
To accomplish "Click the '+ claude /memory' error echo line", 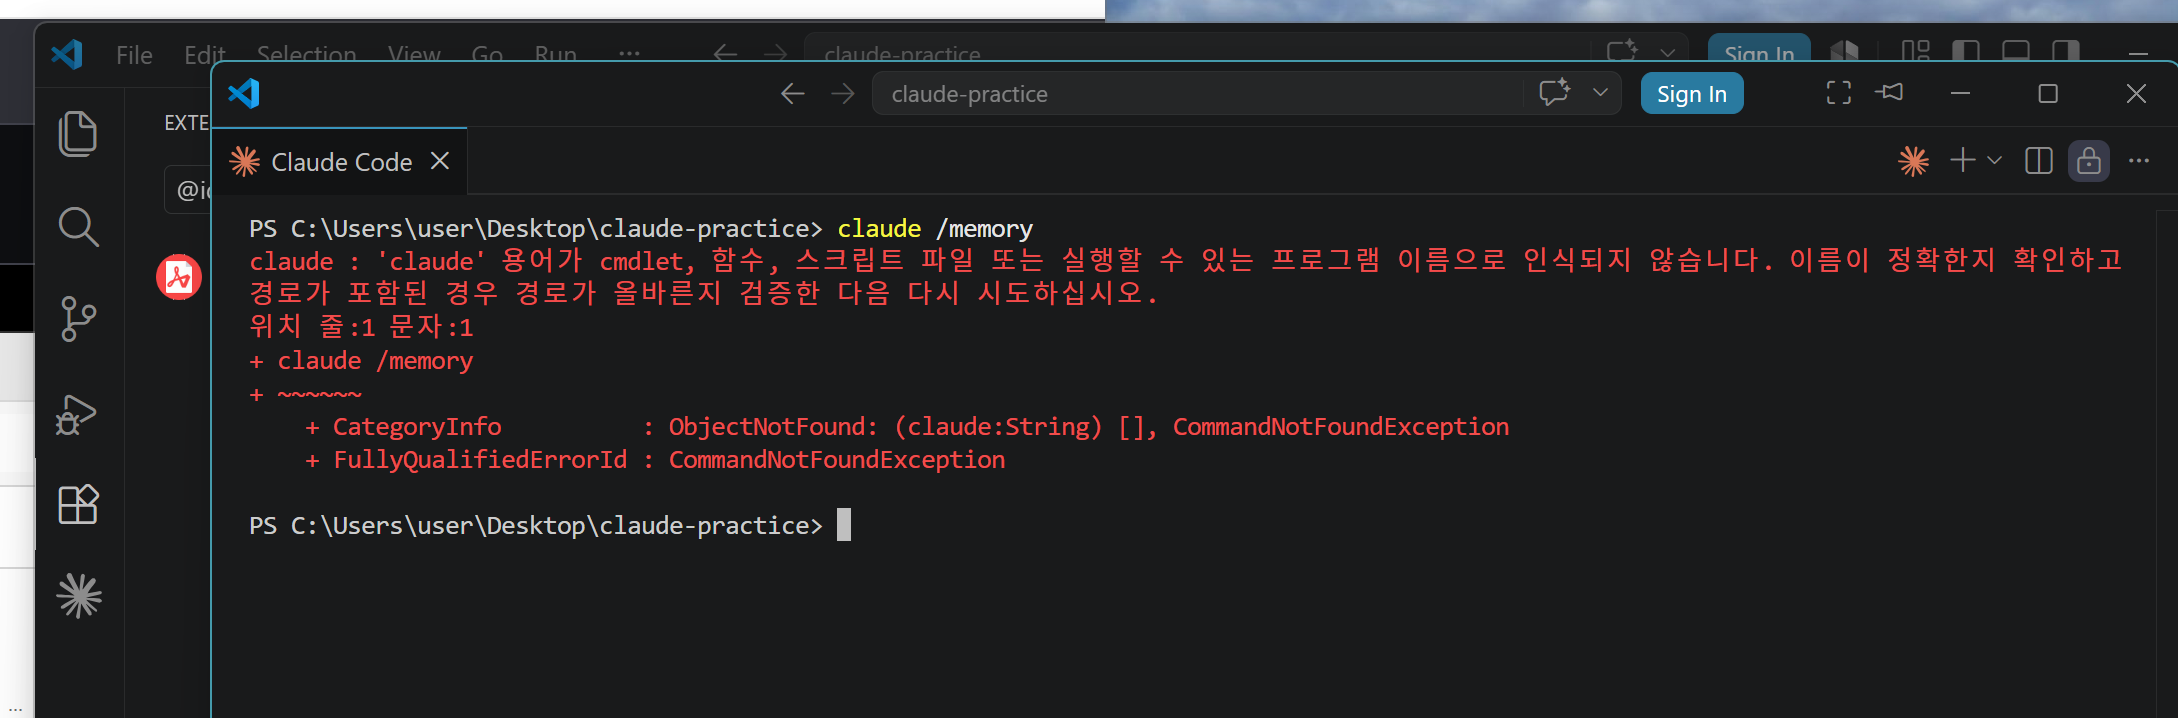I will (361, 361).
